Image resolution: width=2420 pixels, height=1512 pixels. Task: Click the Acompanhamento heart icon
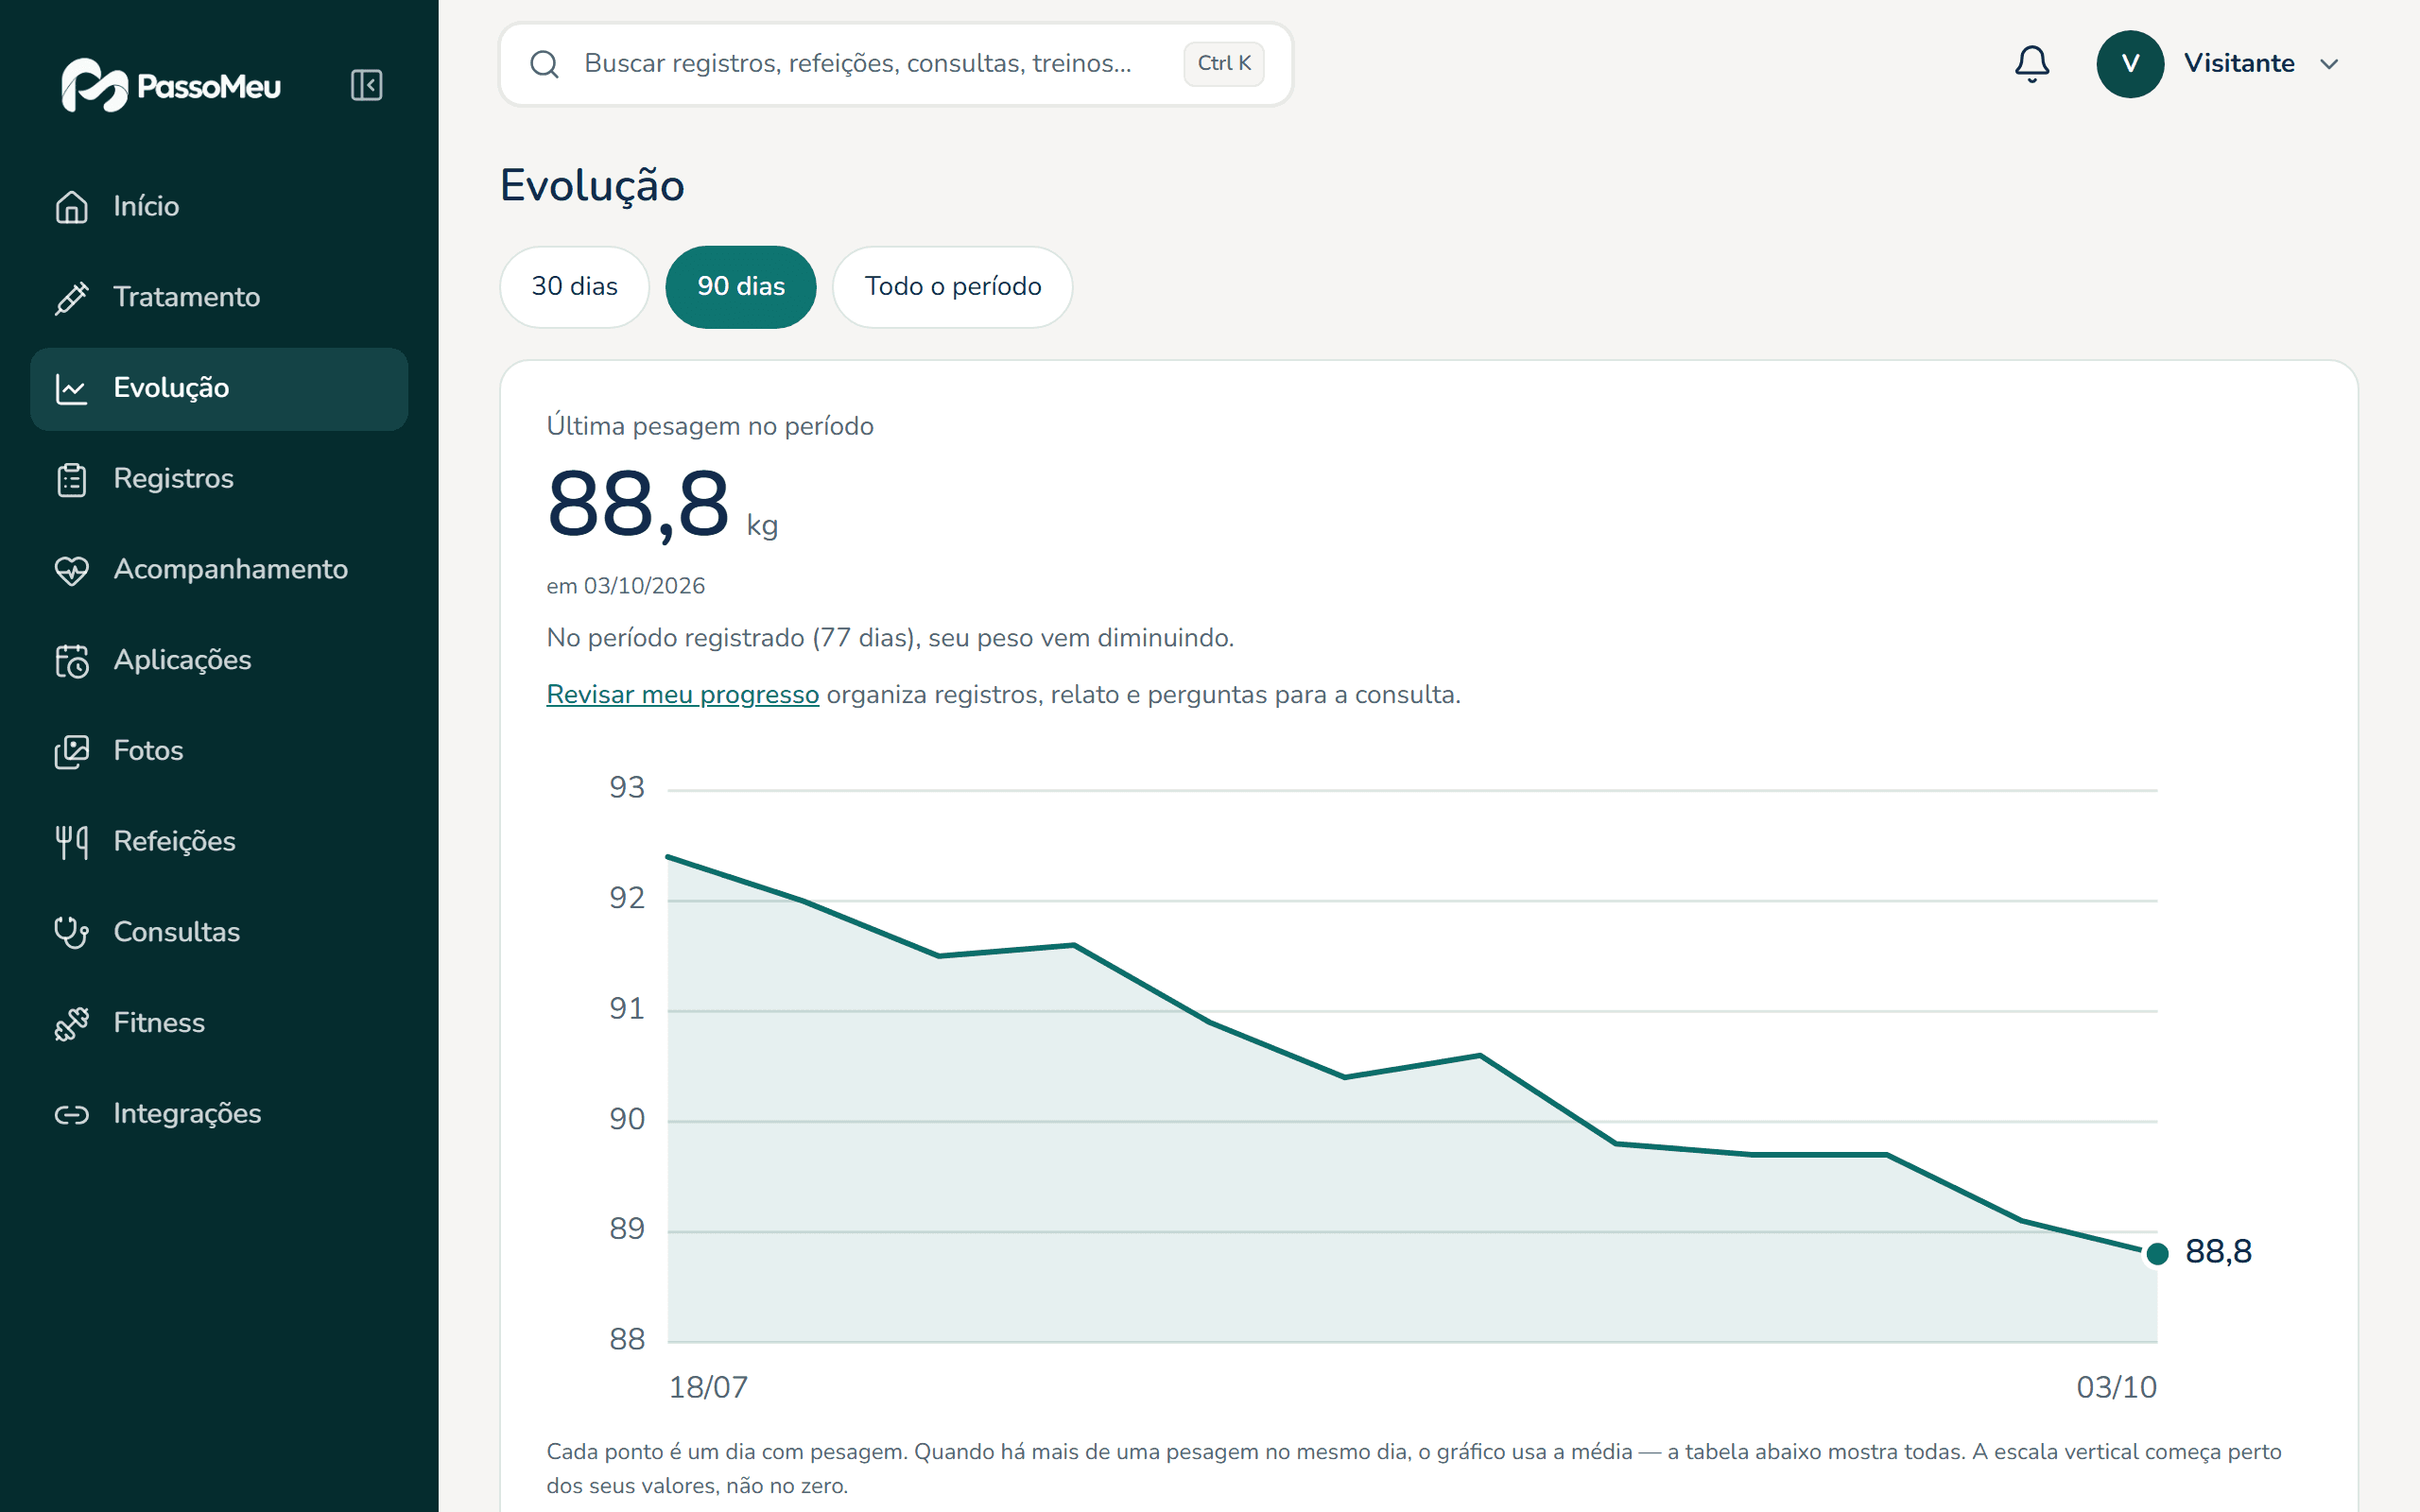pyautogui.click(x=72, y=570)
